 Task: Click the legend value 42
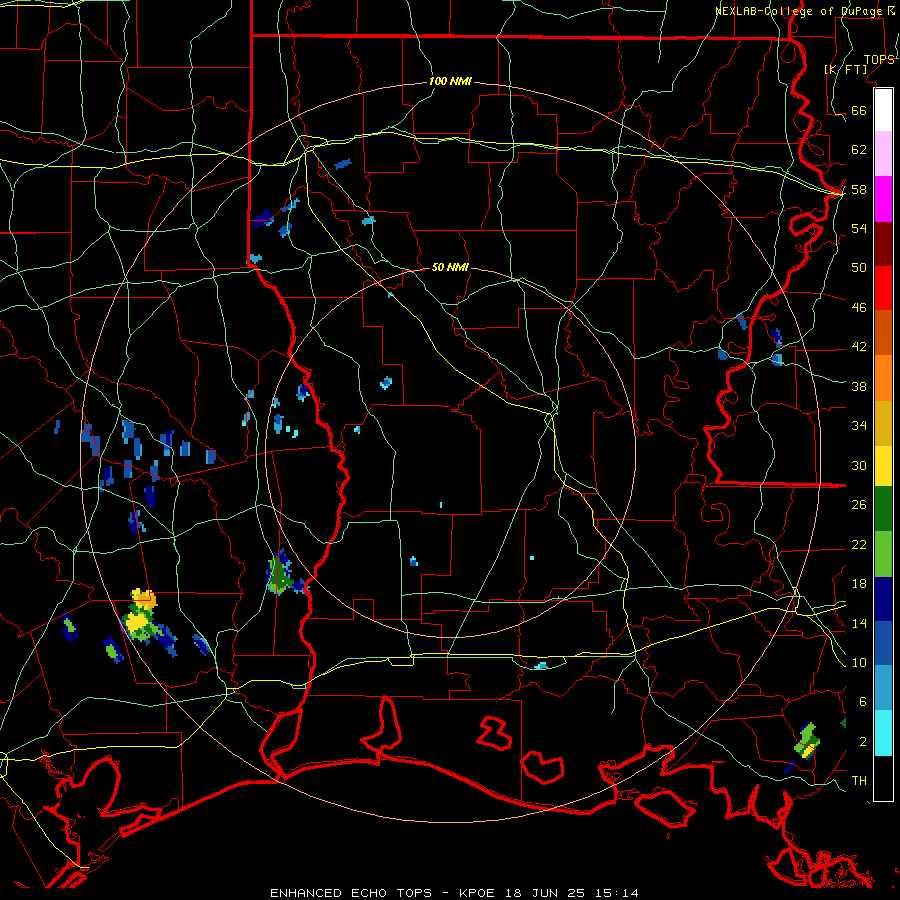click(859, 346)
